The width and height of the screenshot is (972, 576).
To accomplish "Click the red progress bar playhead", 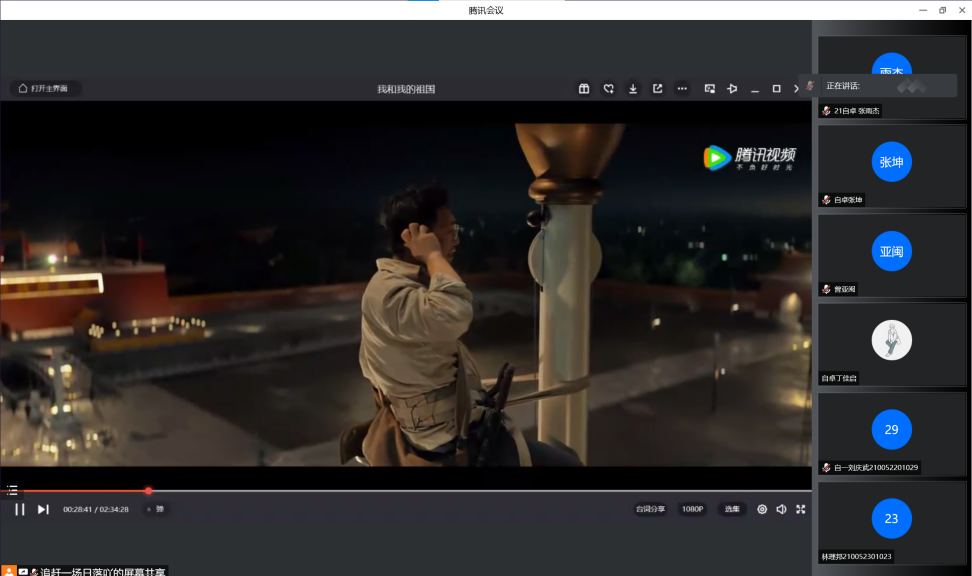I will [x=148, y=490].
